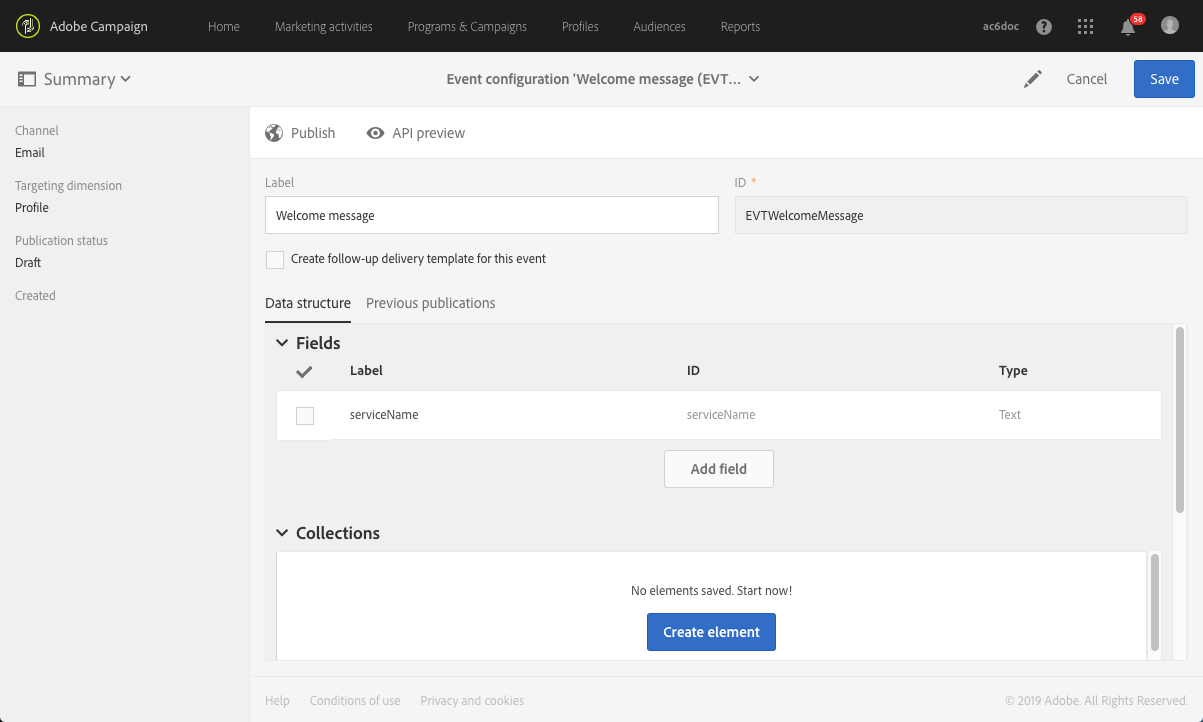
Task: Open the notifications bell icon
Action: click(1128, 27)
